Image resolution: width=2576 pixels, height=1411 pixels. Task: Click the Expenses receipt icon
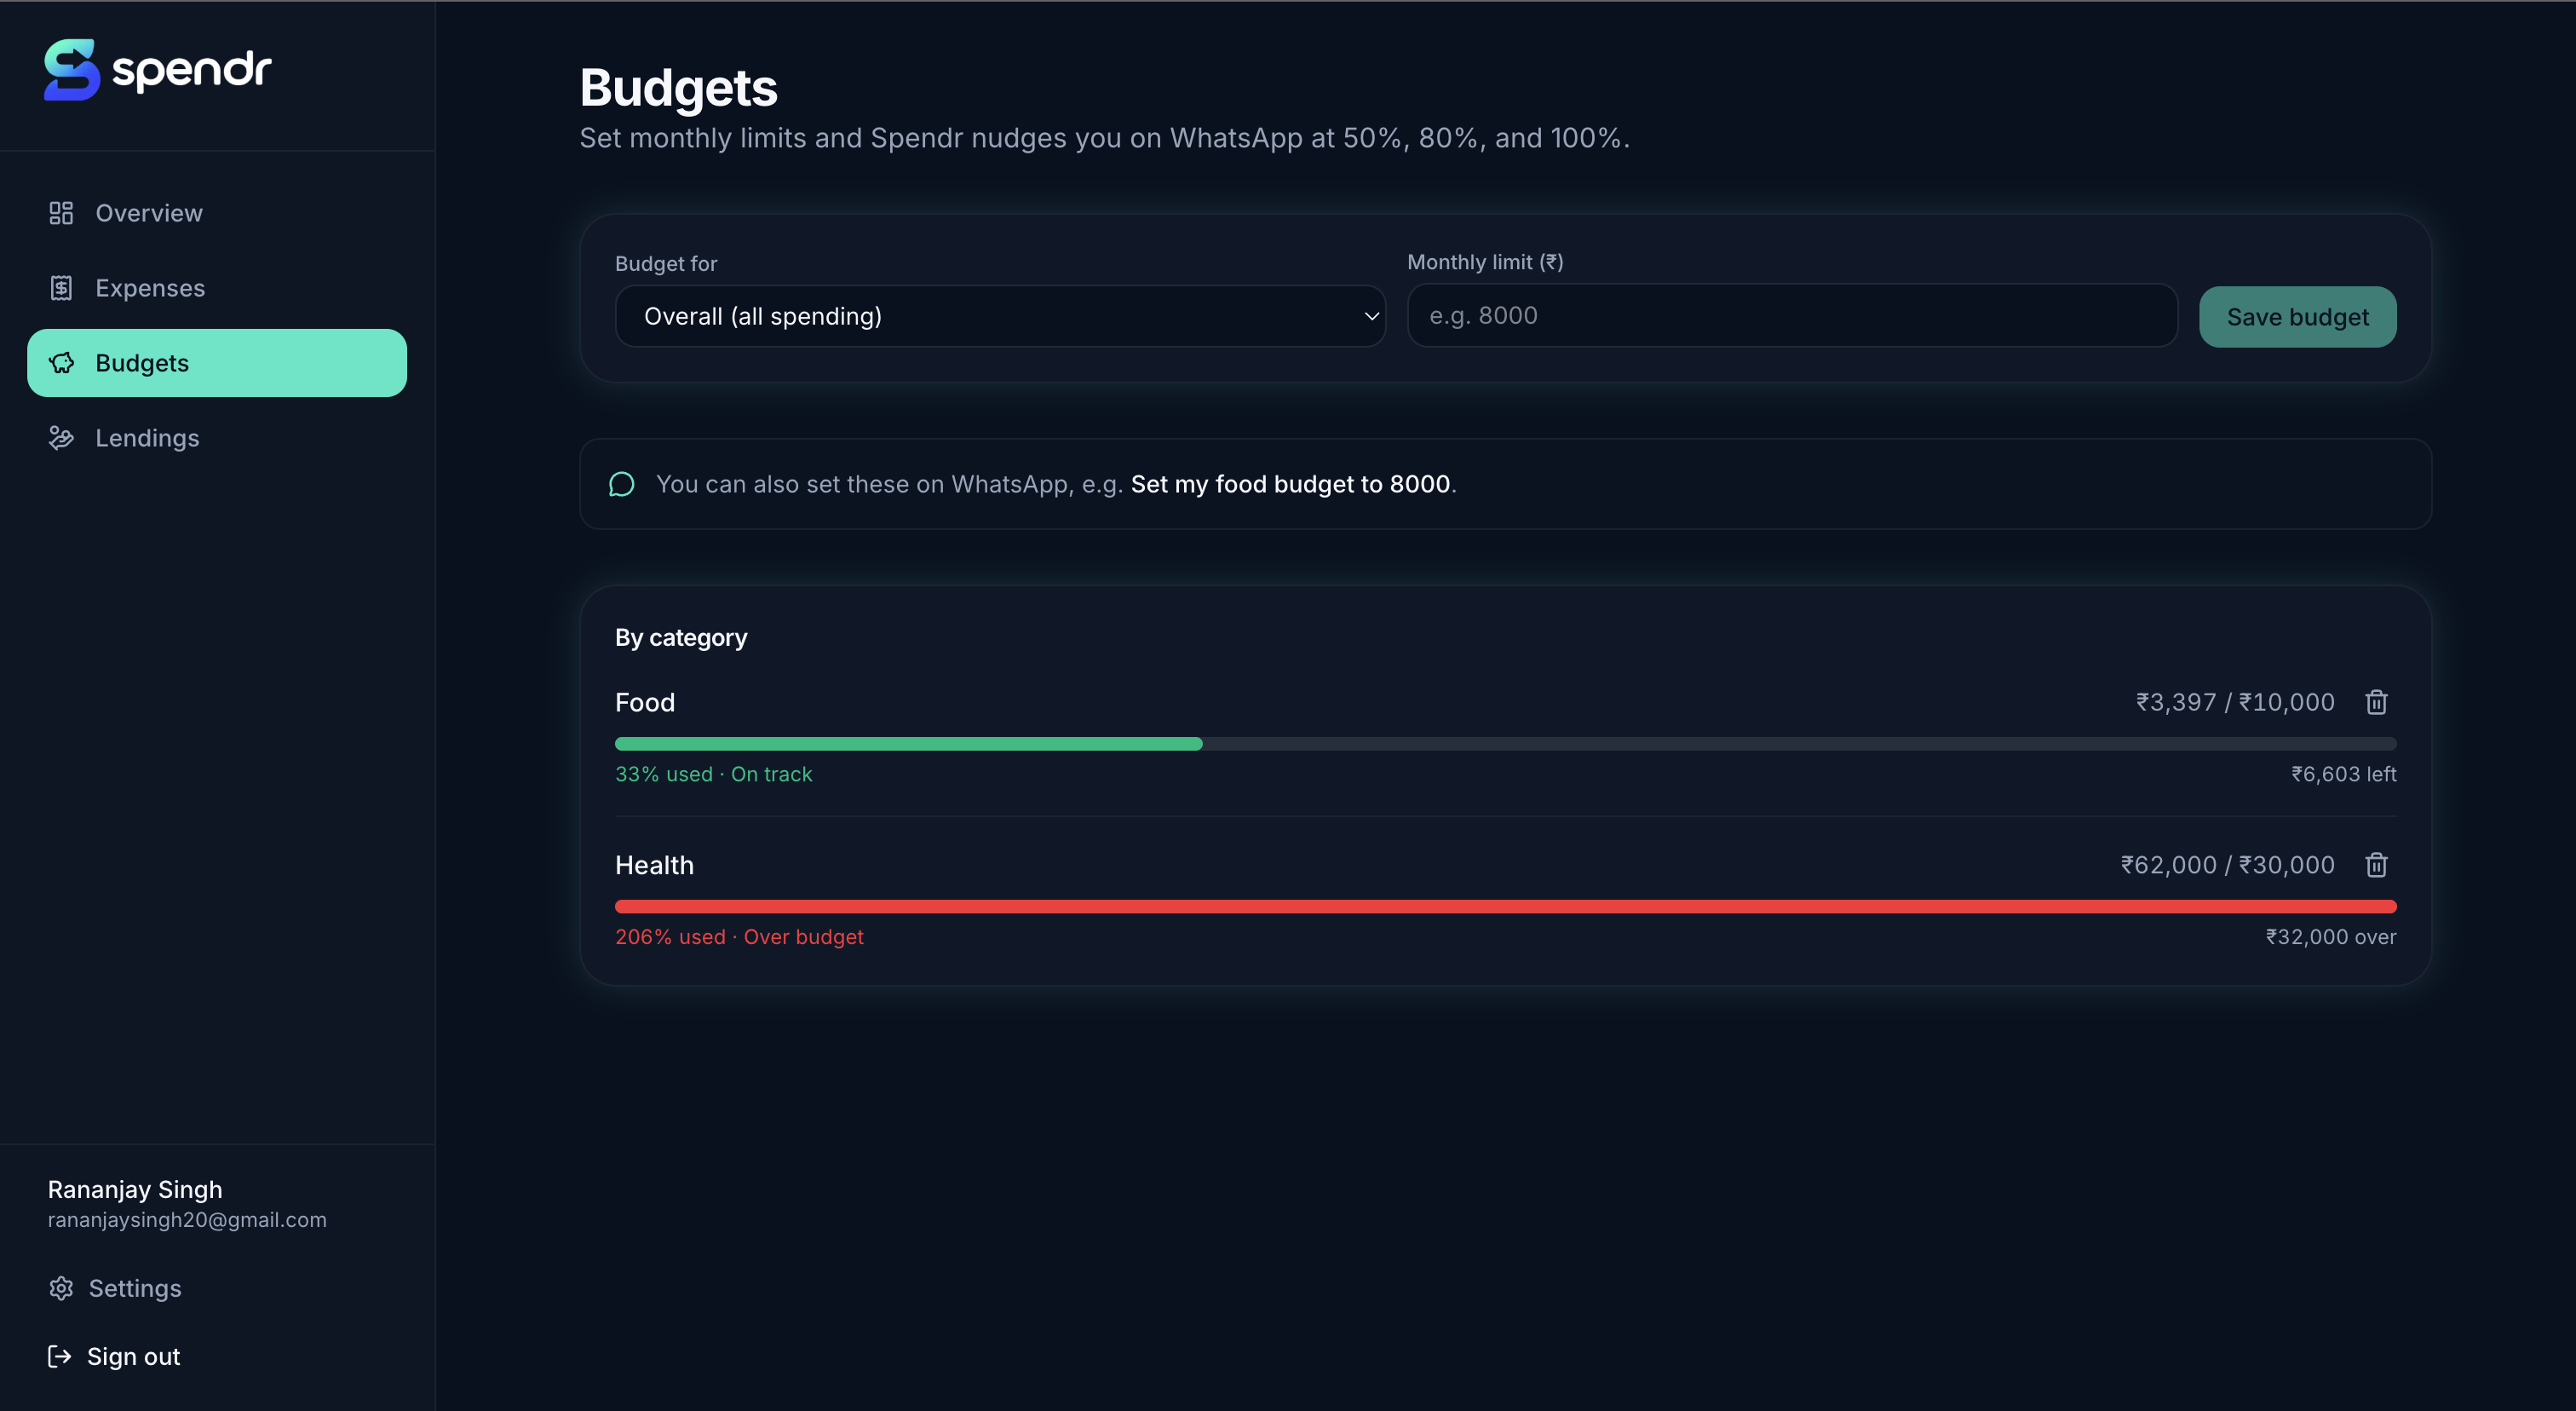coord(61,288)
